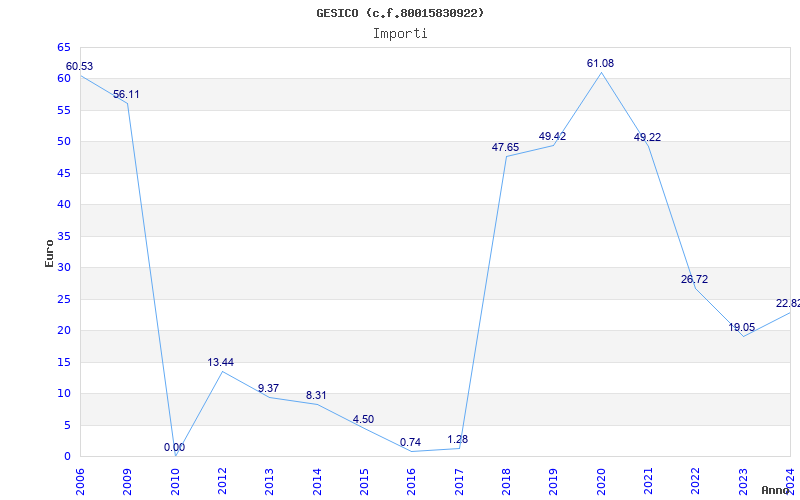Click the 'Anno' x-axis label
Image resolution: width=800 pixels, height=500 pixels.
[x=775, y=490]
